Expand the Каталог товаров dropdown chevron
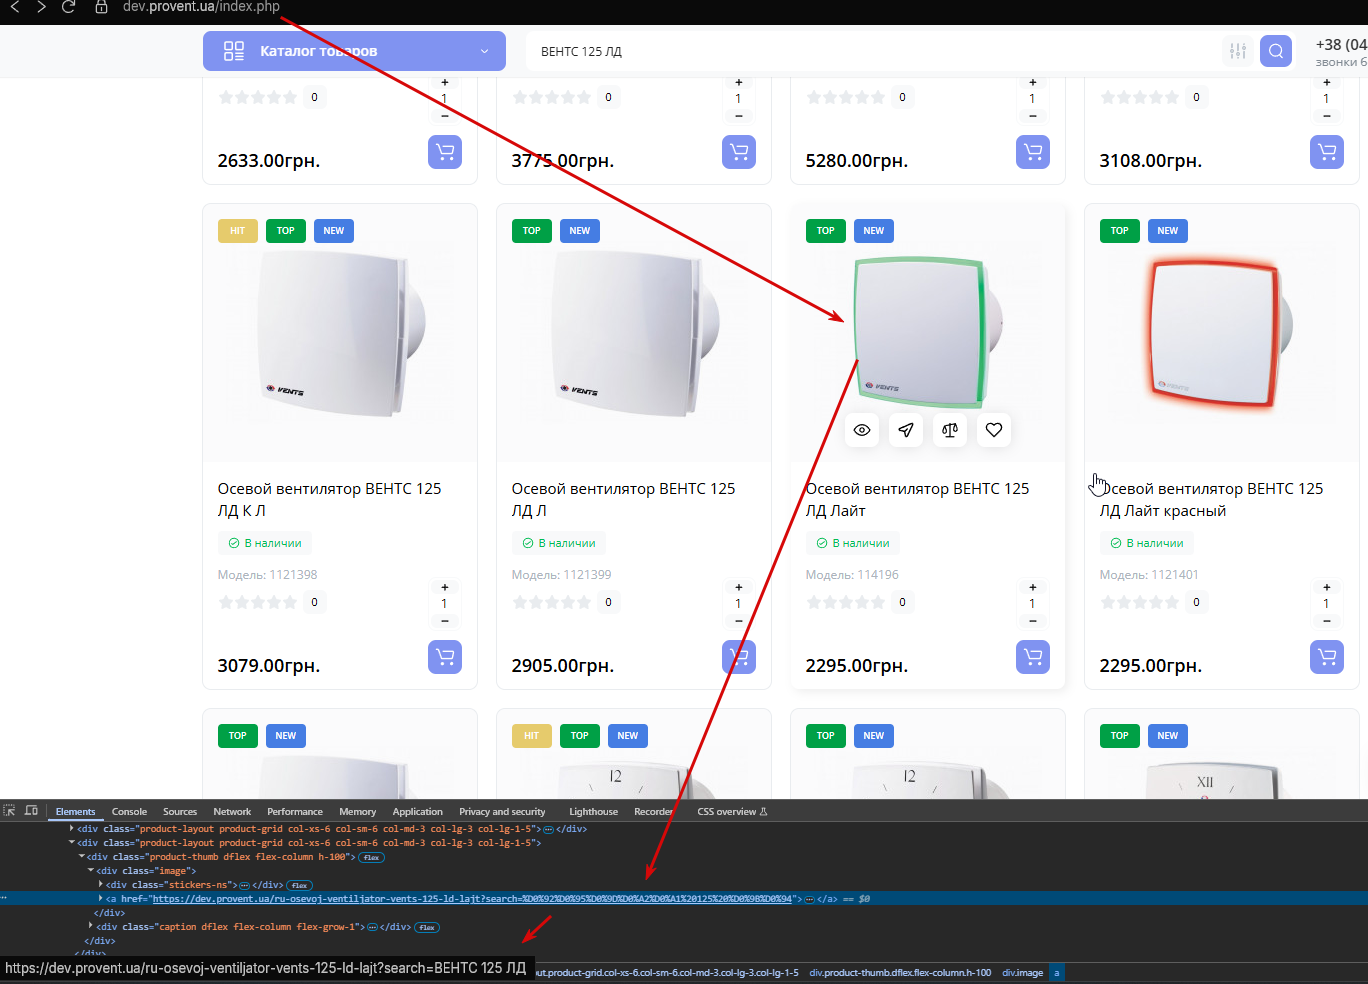Screen dimensions: 1368x984 [485, 51]
